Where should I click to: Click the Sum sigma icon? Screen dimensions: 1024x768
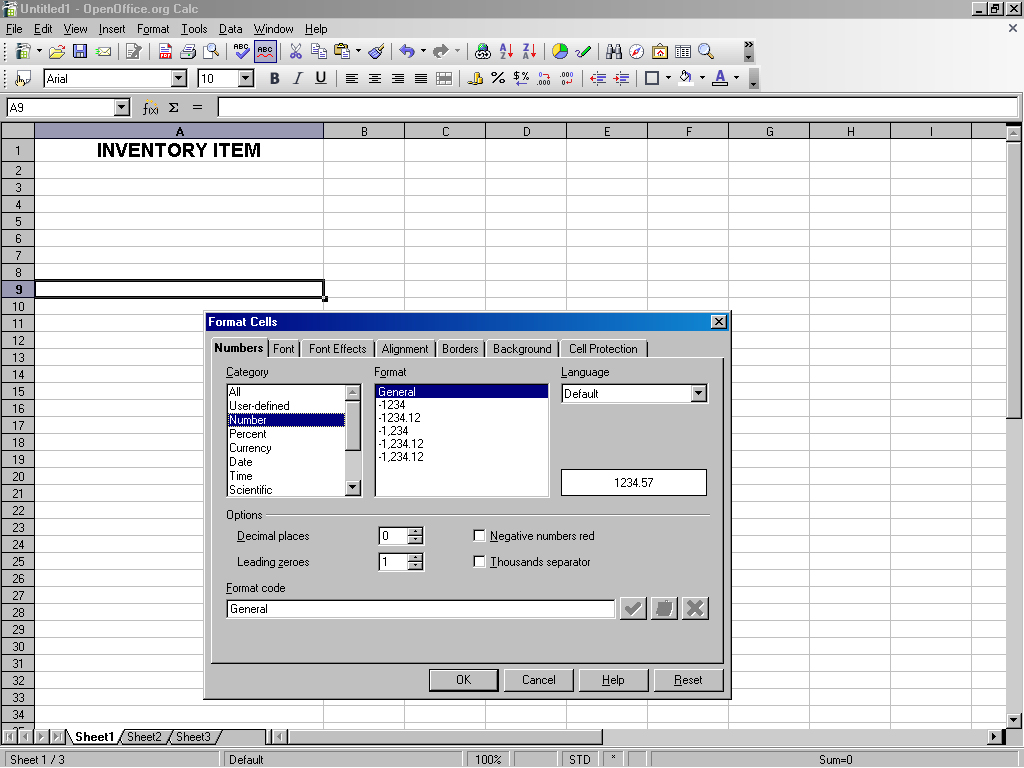174,107
